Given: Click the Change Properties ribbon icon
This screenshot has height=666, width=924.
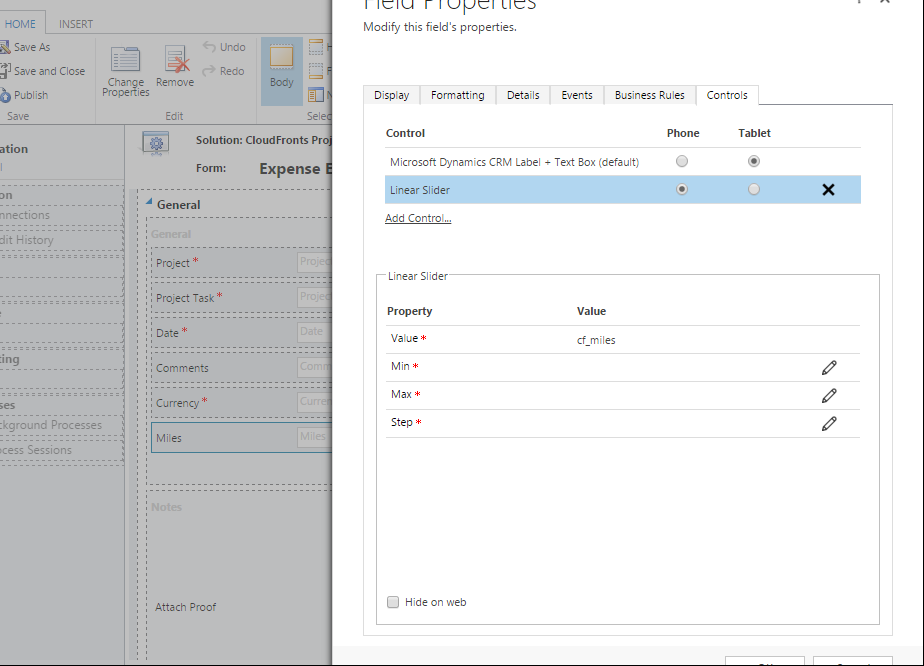Looking at the screenshot, I should pyautogui.click(x=126, y=70).
